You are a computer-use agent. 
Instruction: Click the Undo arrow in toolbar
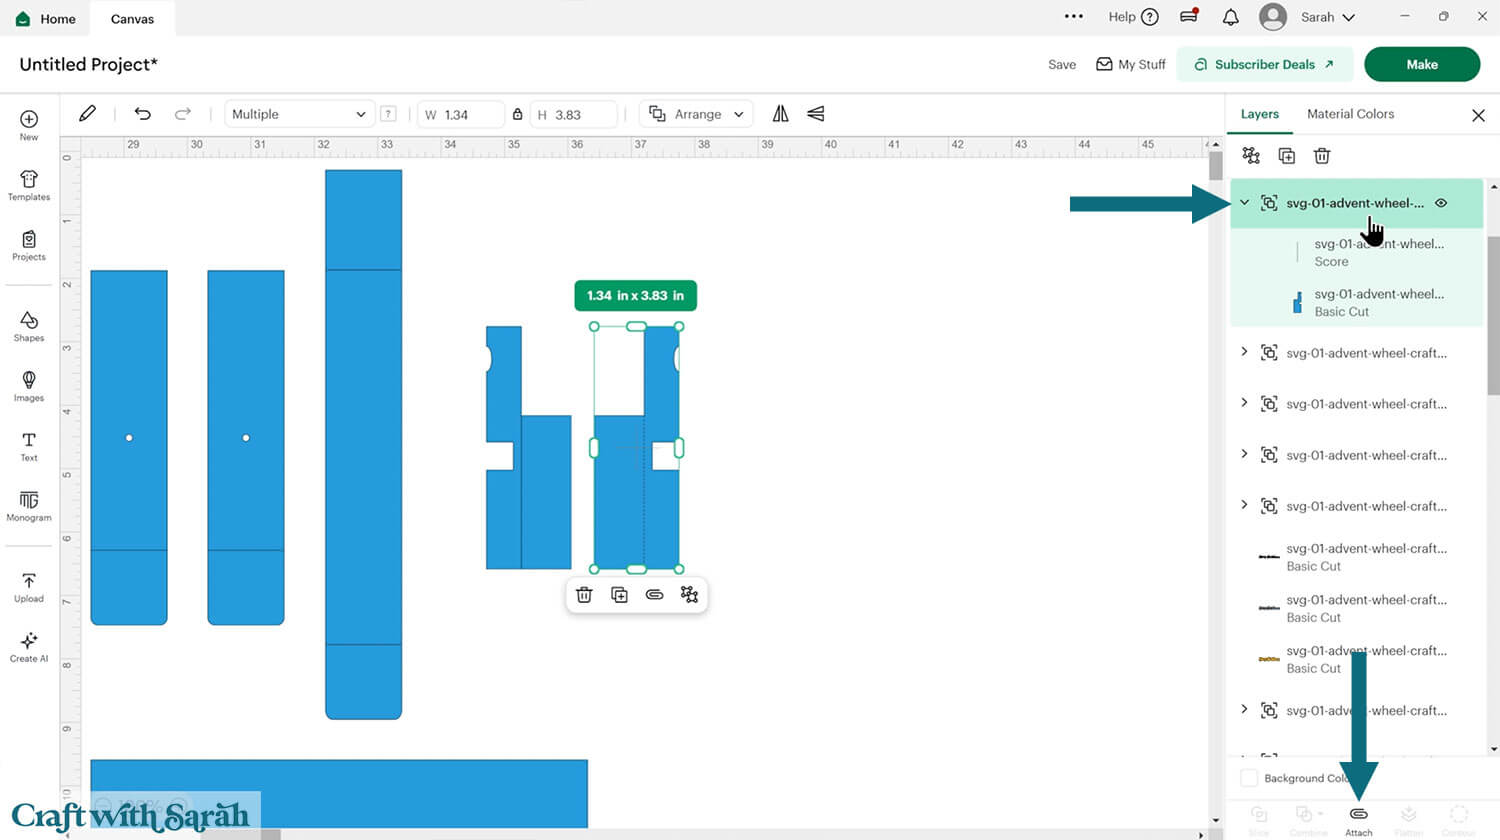click(143, 114)
